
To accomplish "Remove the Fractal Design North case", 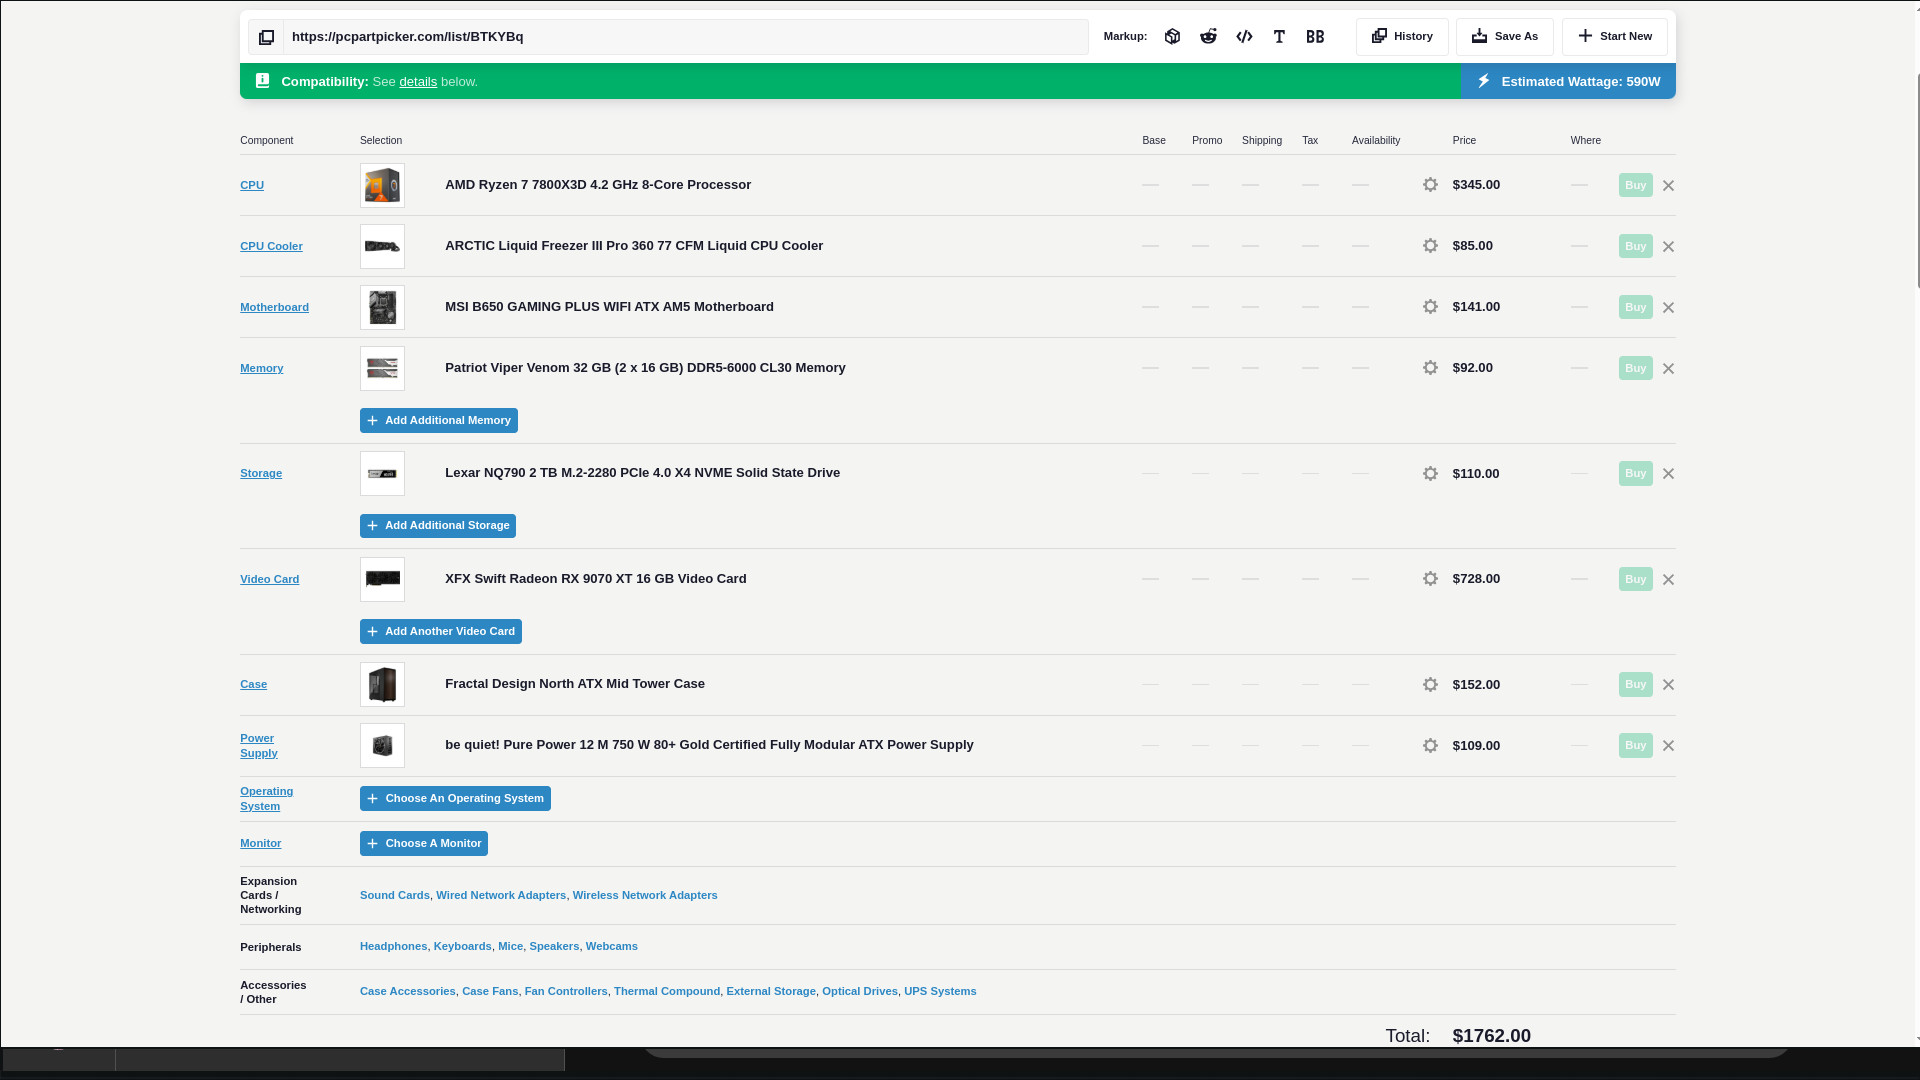I will [x=1668, y=685].
